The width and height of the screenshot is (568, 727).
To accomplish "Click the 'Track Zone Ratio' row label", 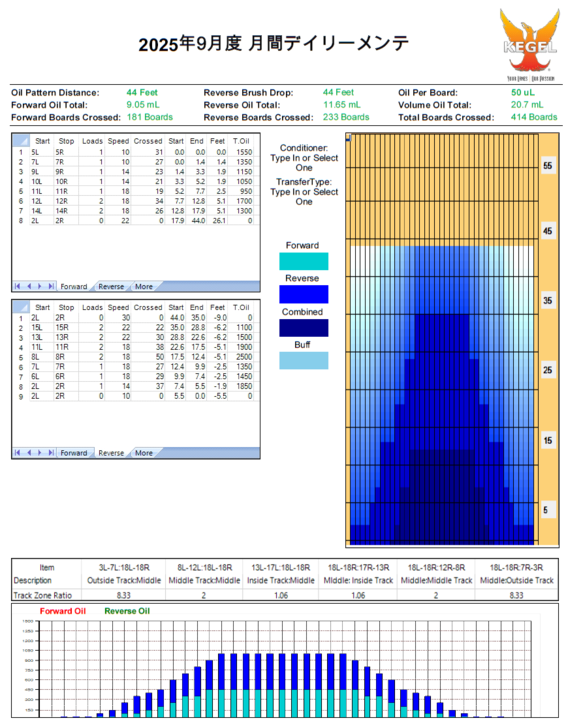I will point(43,595).
